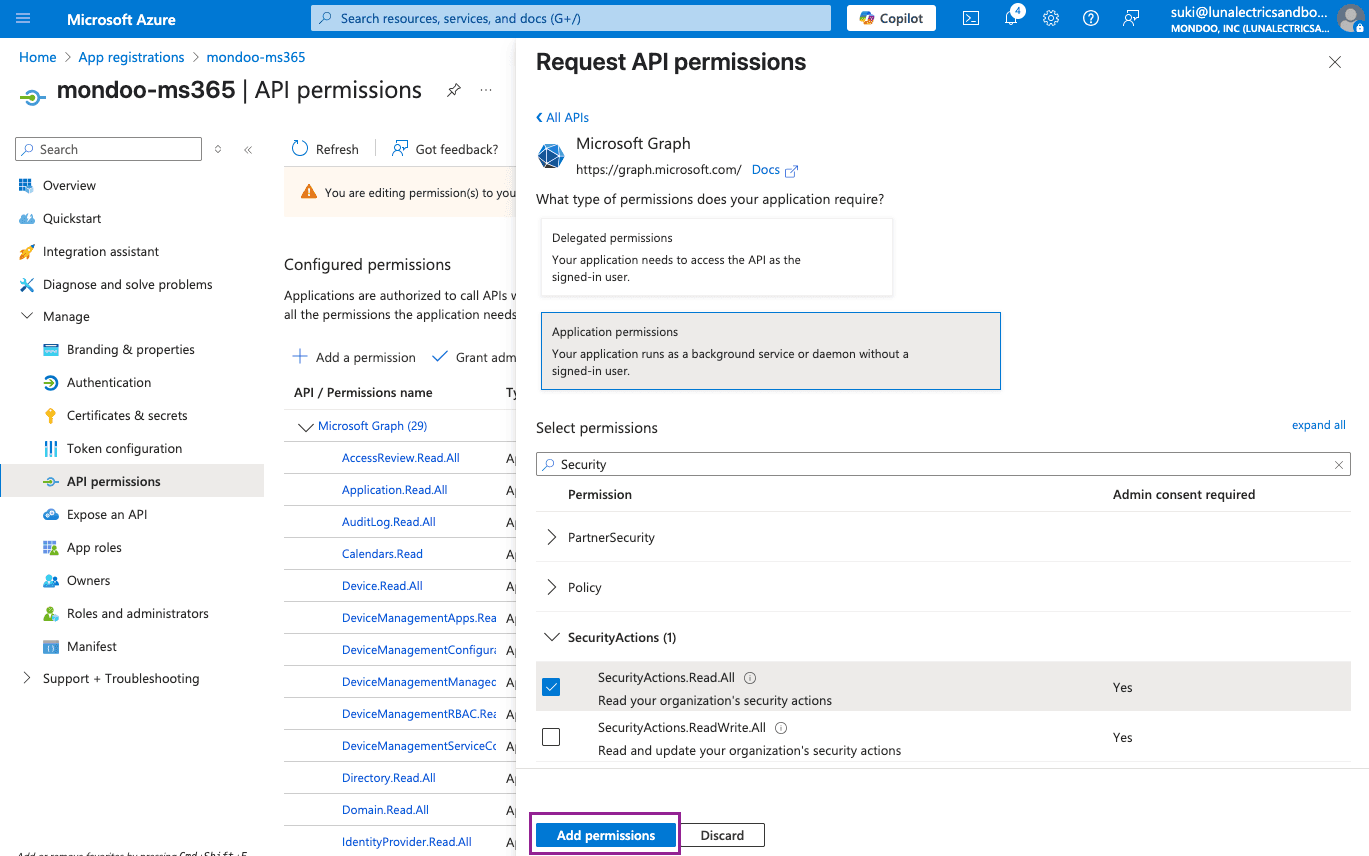Click the Add permissions button
This screenshot has height=856, width=1369.
pos(604,834)
